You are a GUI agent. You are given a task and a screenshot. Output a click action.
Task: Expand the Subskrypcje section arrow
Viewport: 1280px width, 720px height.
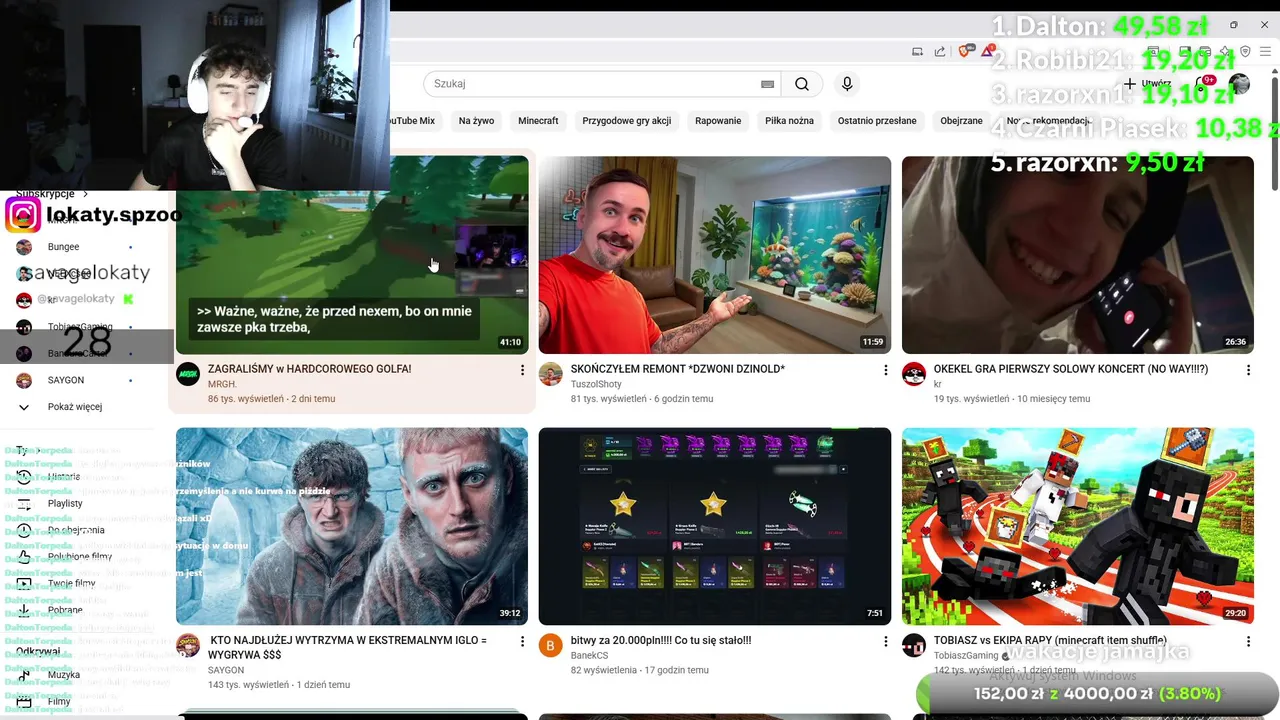86,194
